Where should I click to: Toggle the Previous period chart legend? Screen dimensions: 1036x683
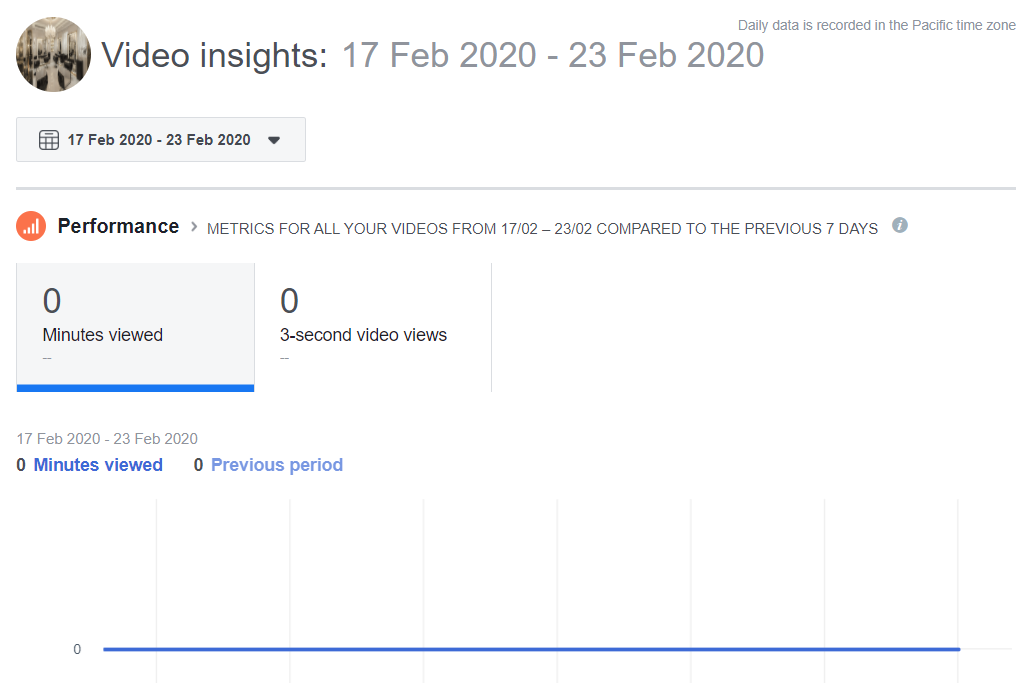coord(276,465)
